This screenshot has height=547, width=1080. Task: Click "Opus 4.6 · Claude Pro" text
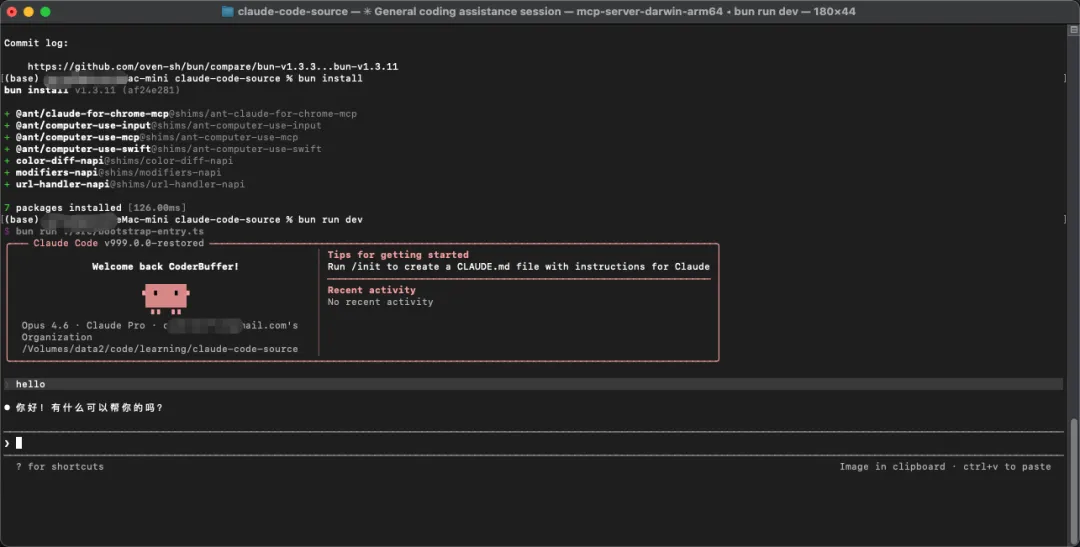(83, 324)
